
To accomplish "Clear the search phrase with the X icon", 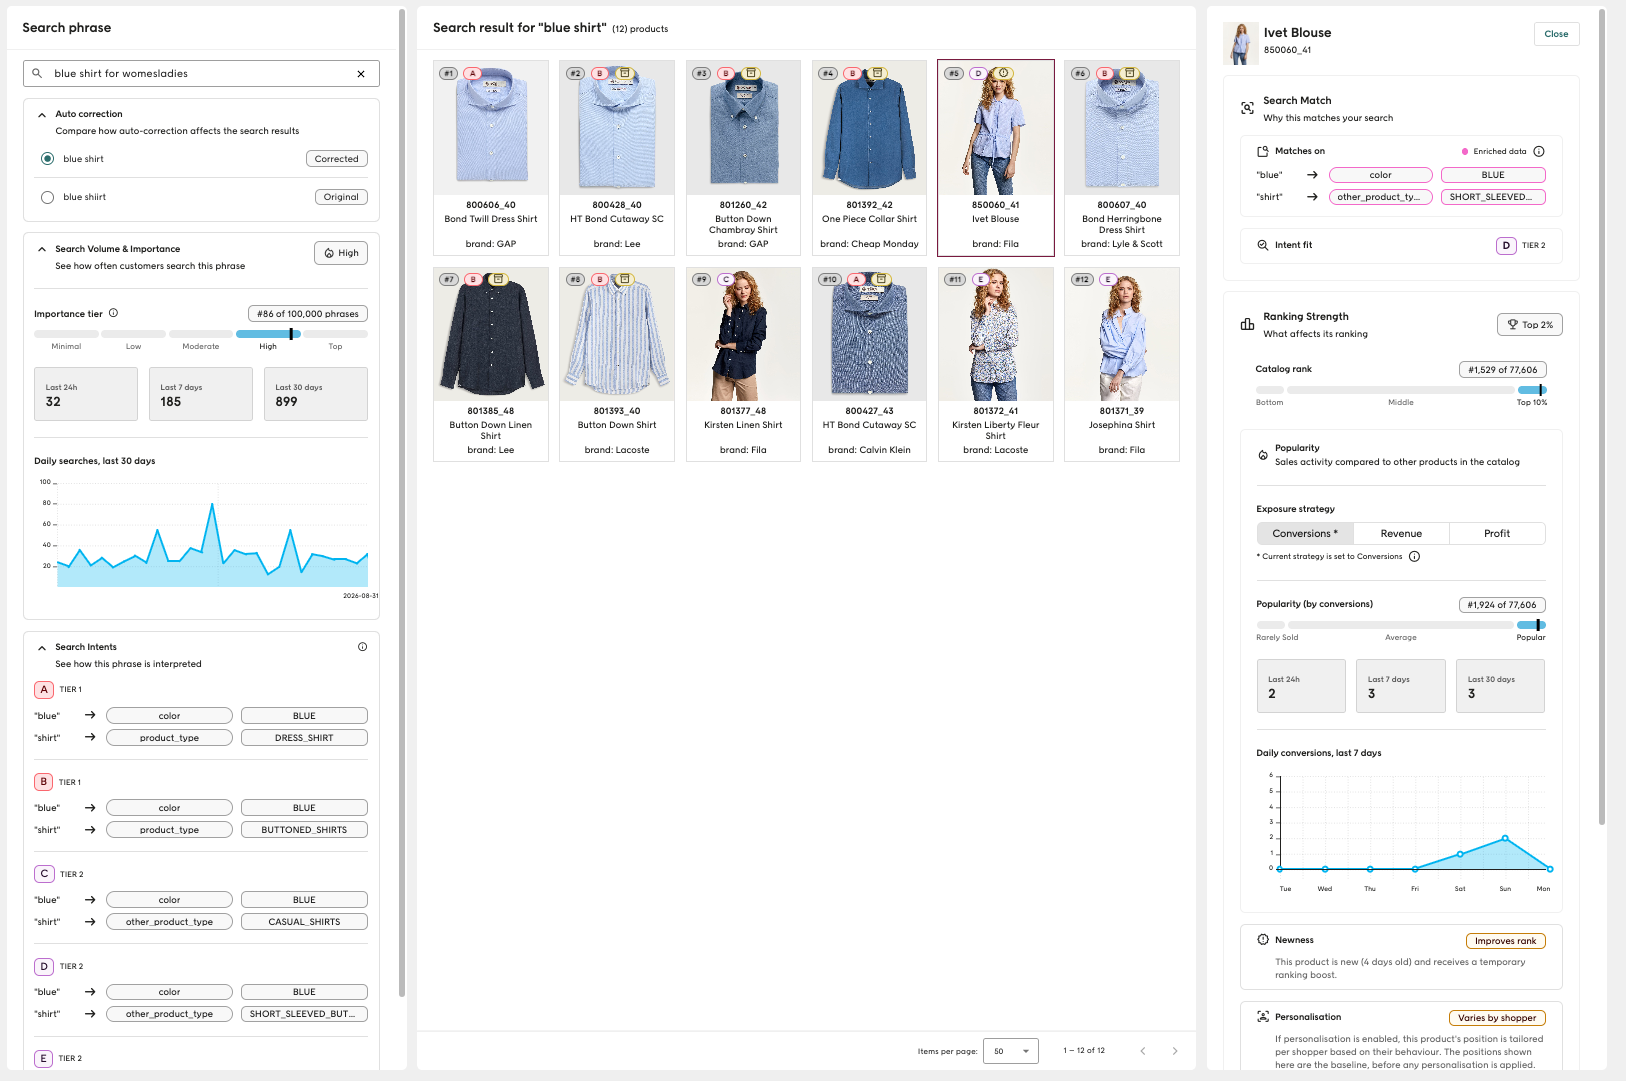I will click(361, 74).
